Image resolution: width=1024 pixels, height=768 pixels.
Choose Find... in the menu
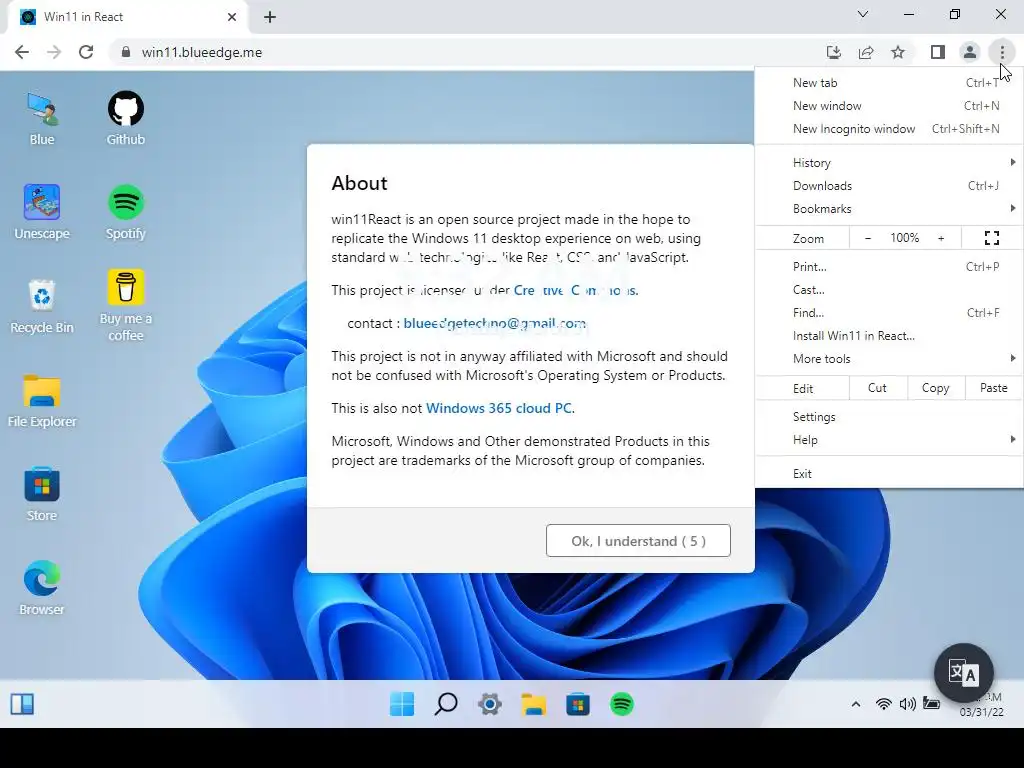[889, 313]
